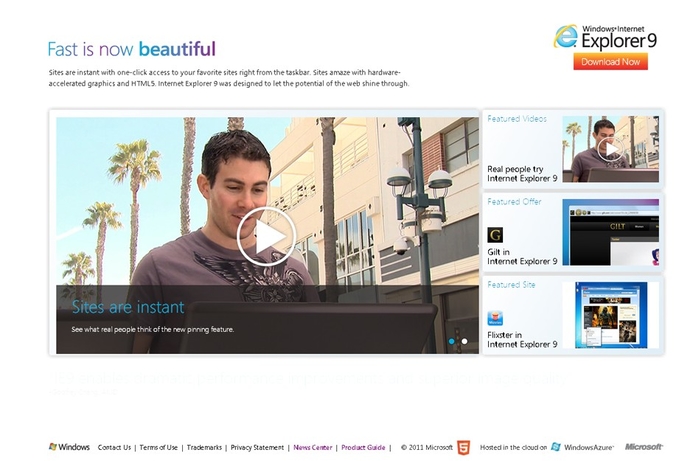
Task: Open Flixster in Internet Explorer 9 link
Action: pos(522,339)
